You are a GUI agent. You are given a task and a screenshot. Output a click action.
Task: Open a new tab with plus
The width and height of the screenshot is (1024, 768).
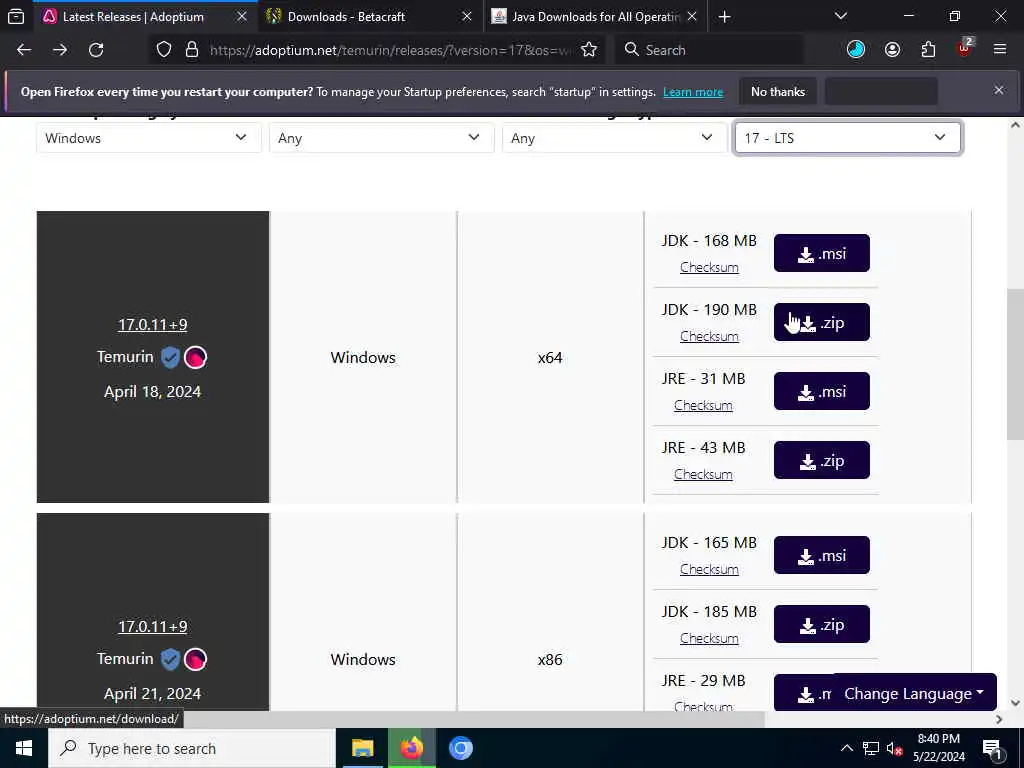point(724,17)
